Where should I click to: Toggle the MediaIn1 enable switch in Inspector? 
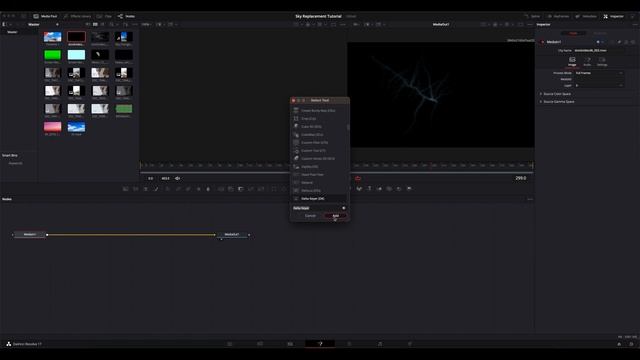pos(543,42)
